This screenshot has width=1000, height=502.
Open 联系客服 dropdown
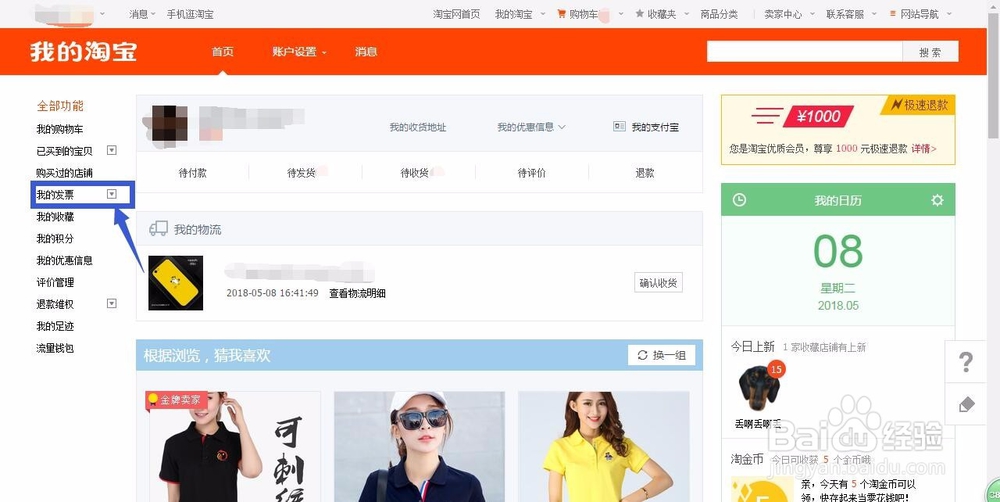coord(850,14)
